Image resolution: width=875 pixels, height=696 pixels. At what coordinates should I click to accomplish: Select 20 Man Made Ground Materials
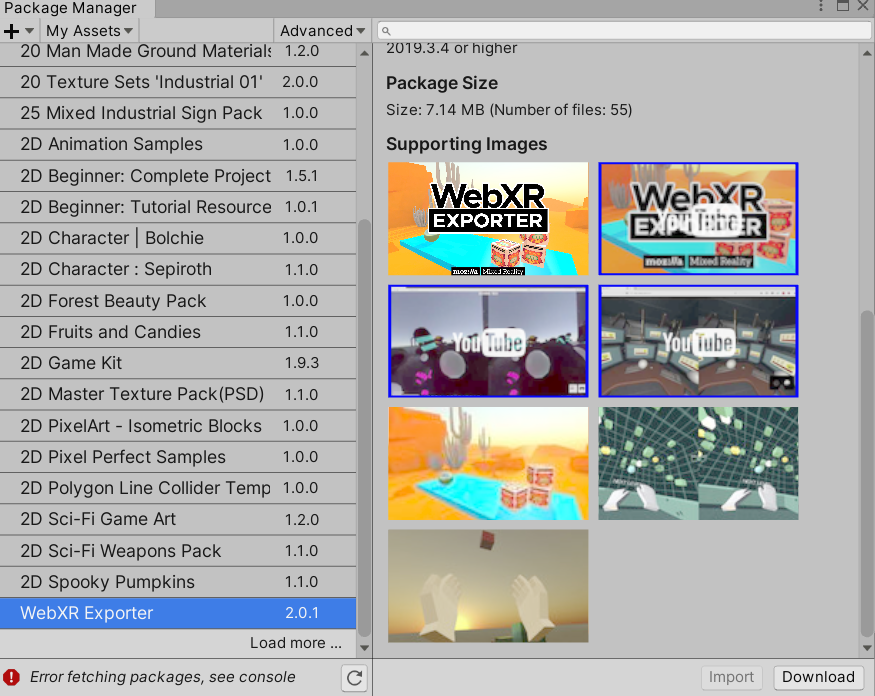[178, 54]
